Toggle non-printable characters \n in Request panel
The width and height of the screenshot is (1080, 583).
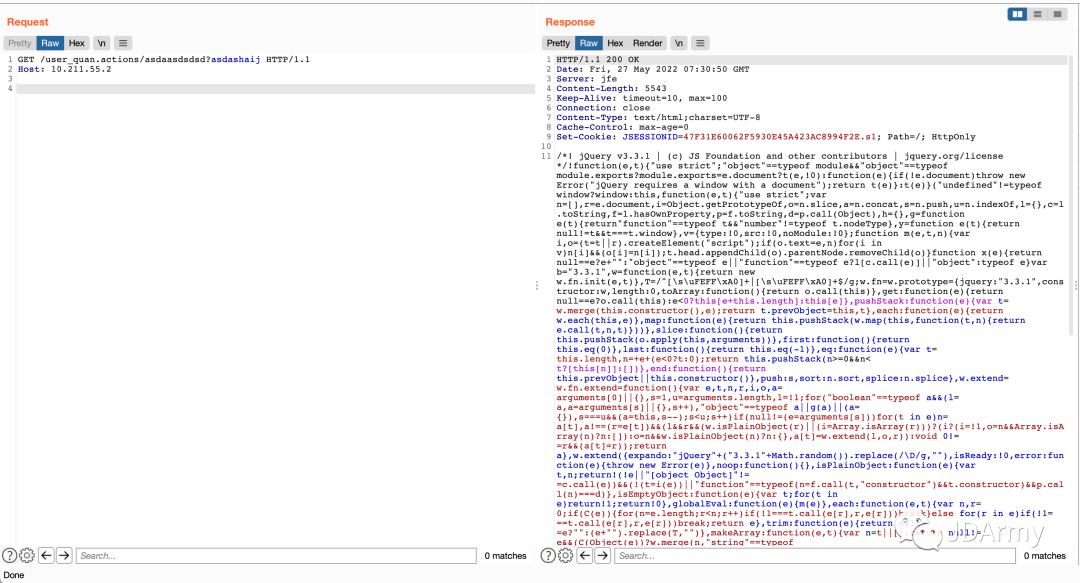pyautogui.click(x=101, y=43)
